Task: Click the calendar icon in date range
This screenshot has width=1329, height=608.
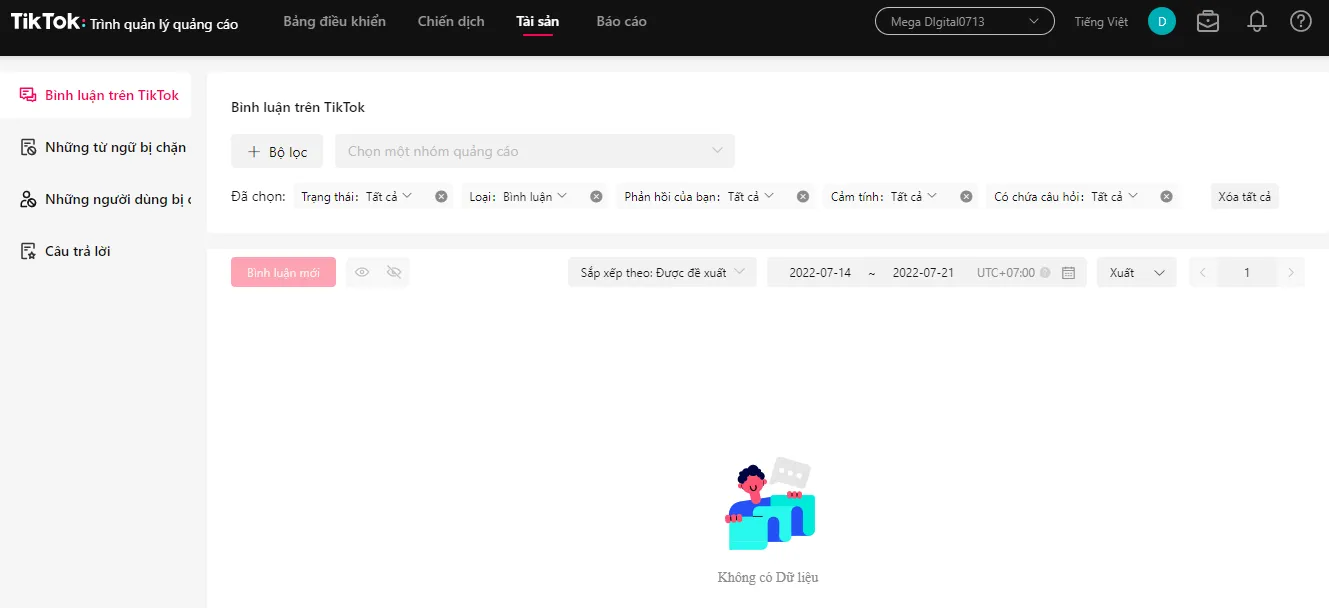Action: click(x=1068, y=273)
